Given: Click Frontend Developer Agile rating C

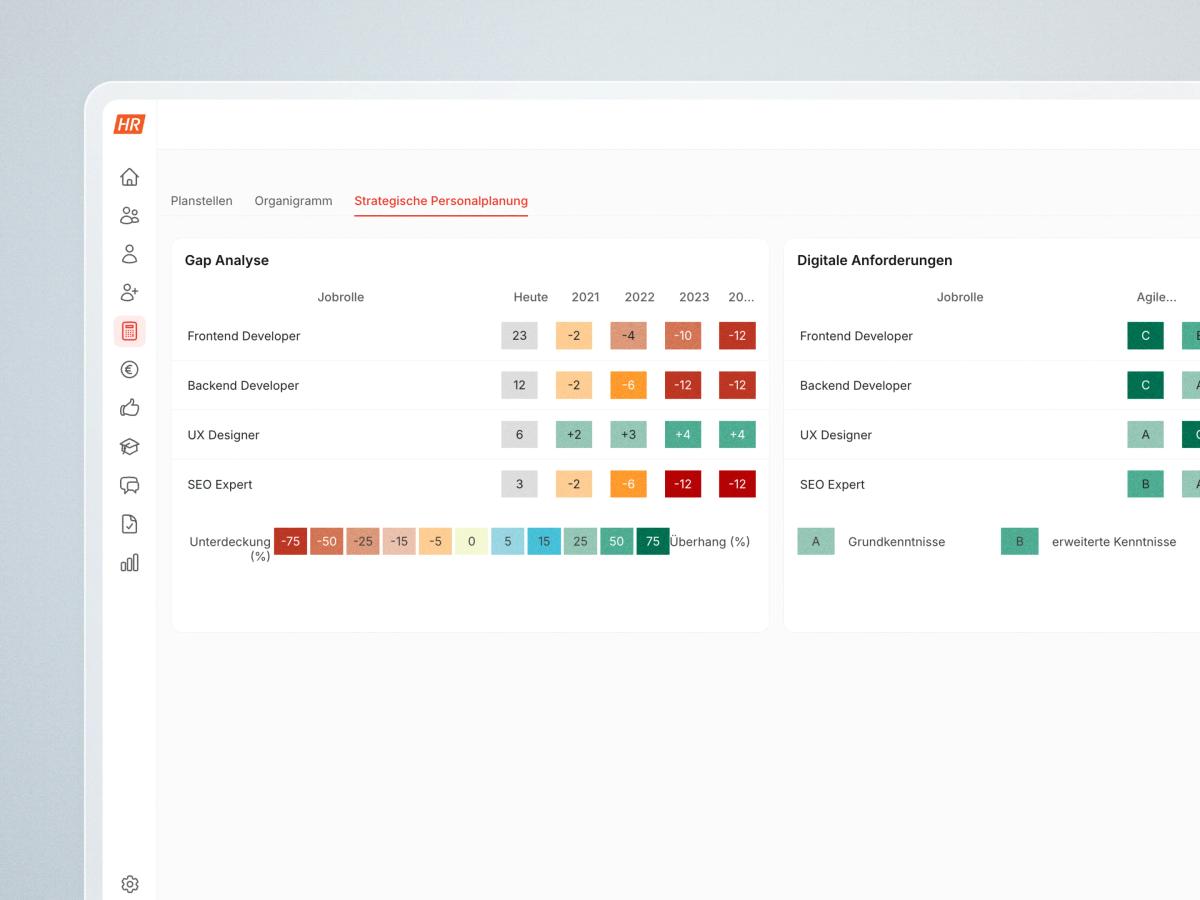Looking at the screenshot, I should 1145,336.
